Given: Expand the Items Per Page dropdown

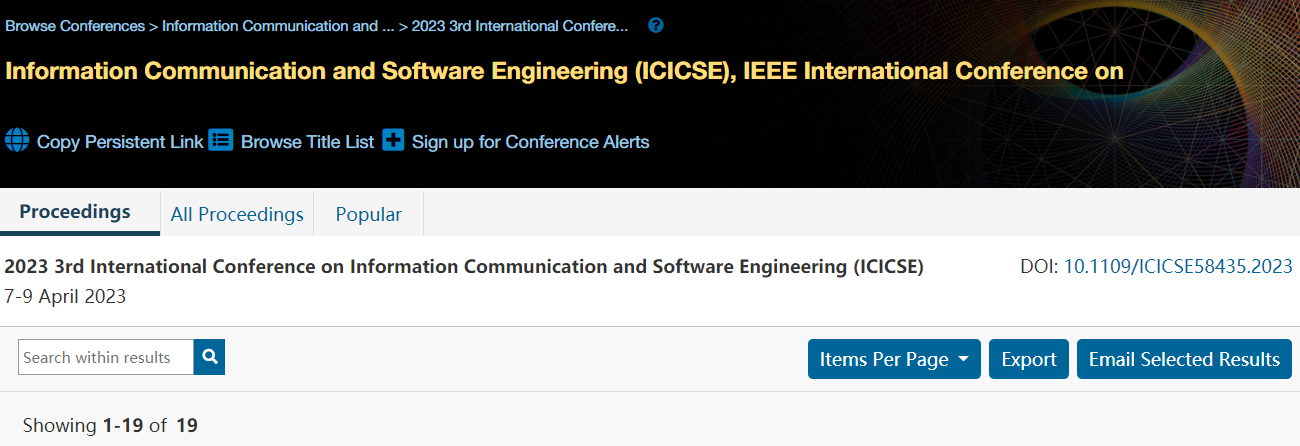Looking at the screenshot, I should tap(894, 359).
